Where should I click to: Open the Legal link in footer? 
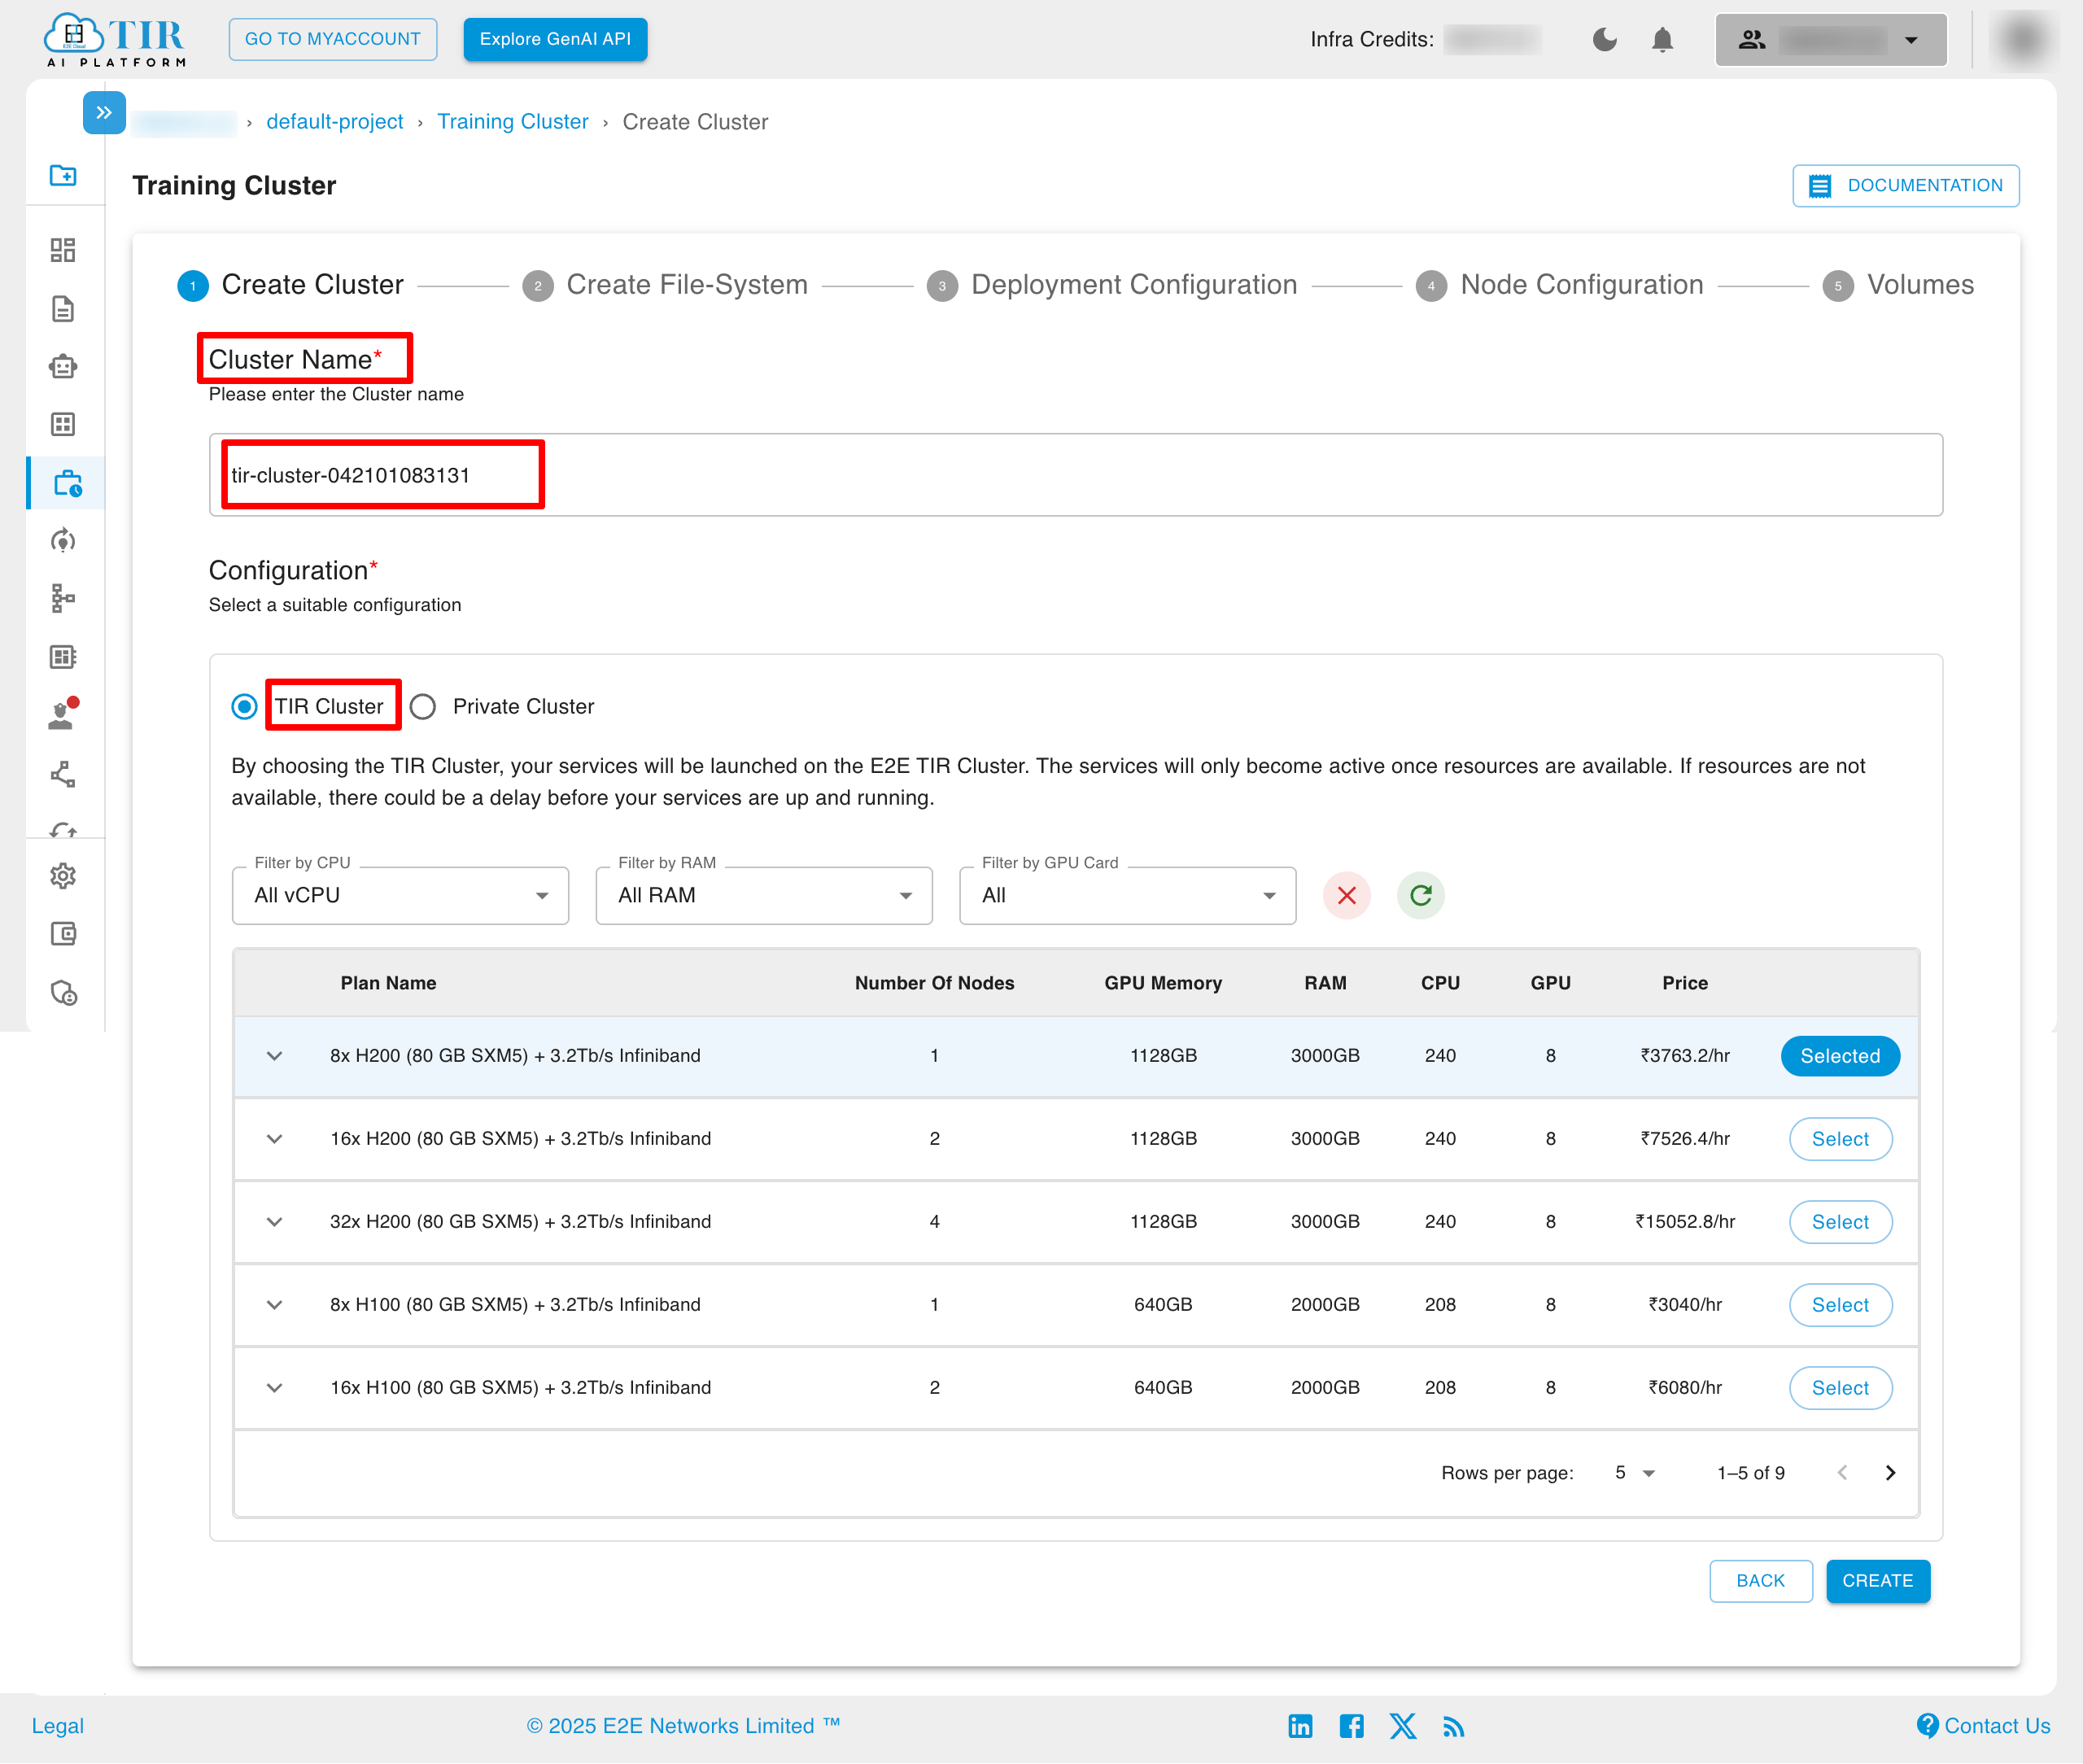[x=58, y=1726]
